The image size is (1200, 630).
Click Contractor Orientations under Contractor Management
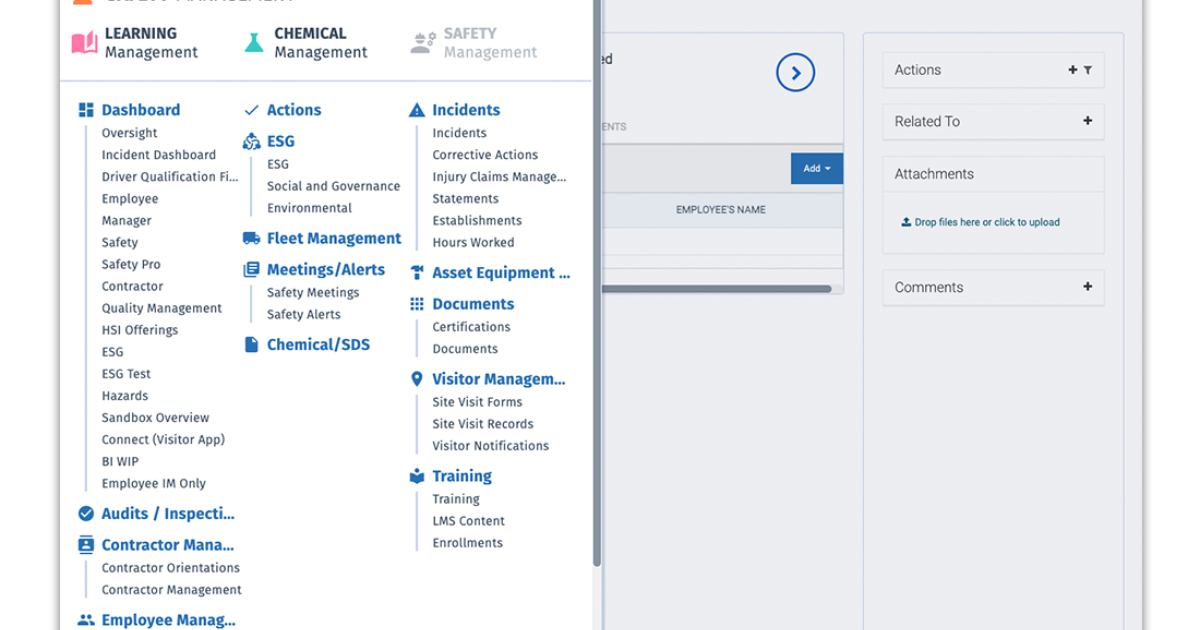pyautogui.click(x=171, y=567)
